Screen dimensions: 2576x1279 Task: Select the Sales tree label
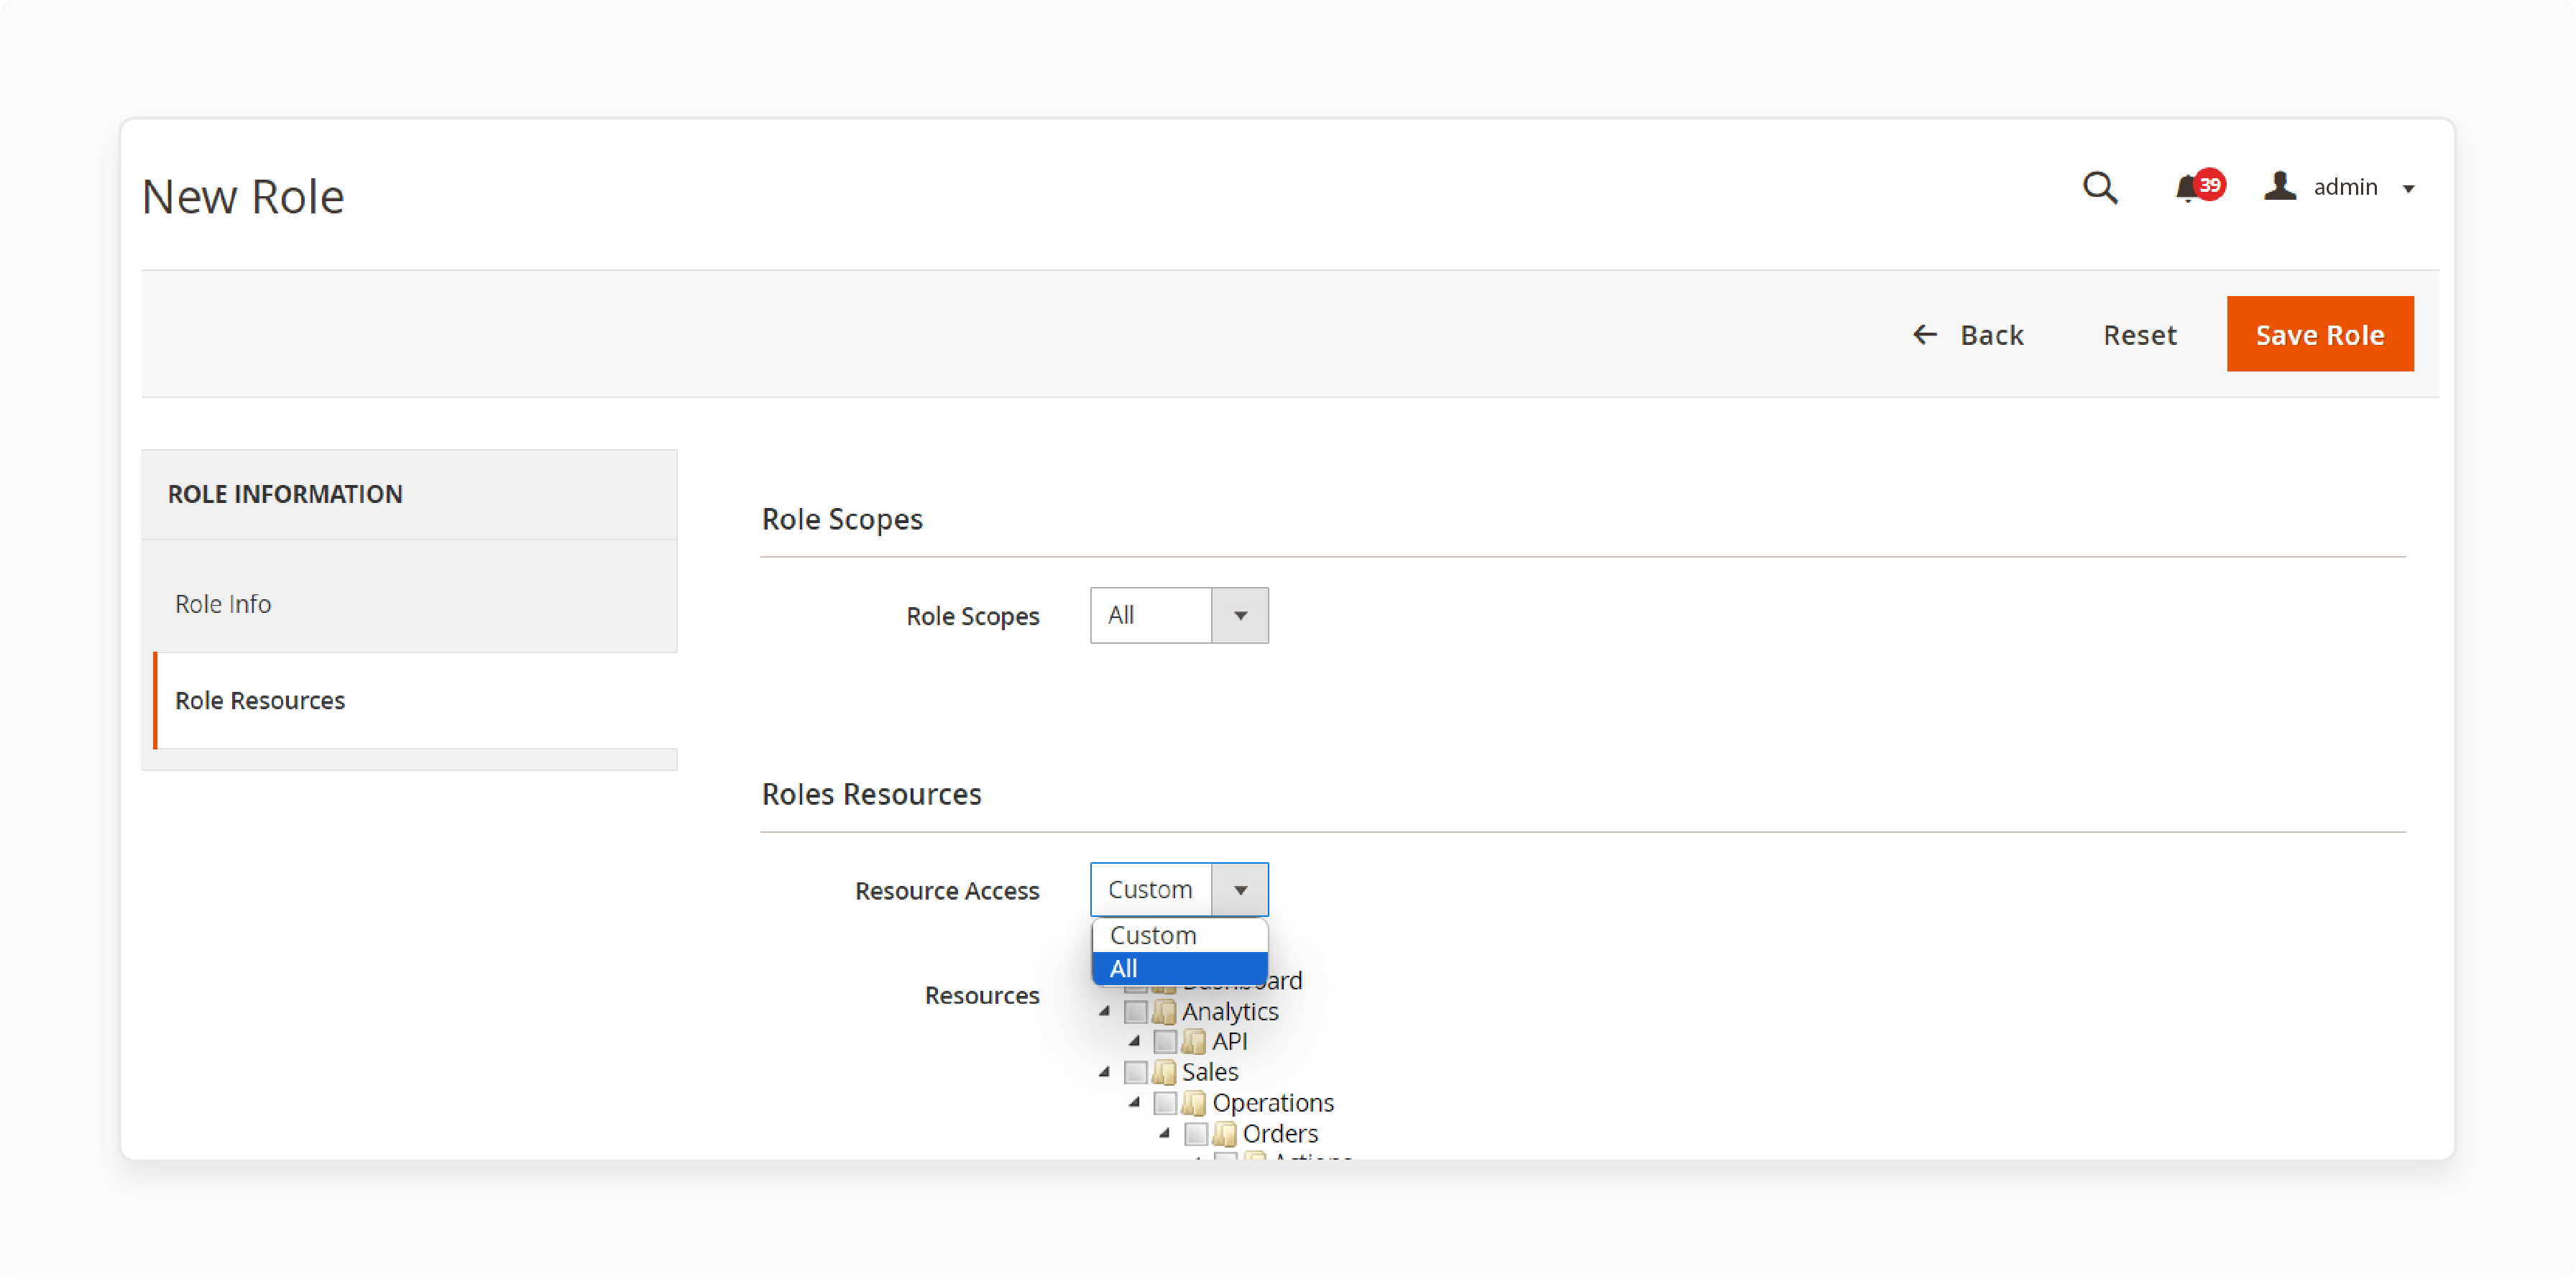1209,1072
